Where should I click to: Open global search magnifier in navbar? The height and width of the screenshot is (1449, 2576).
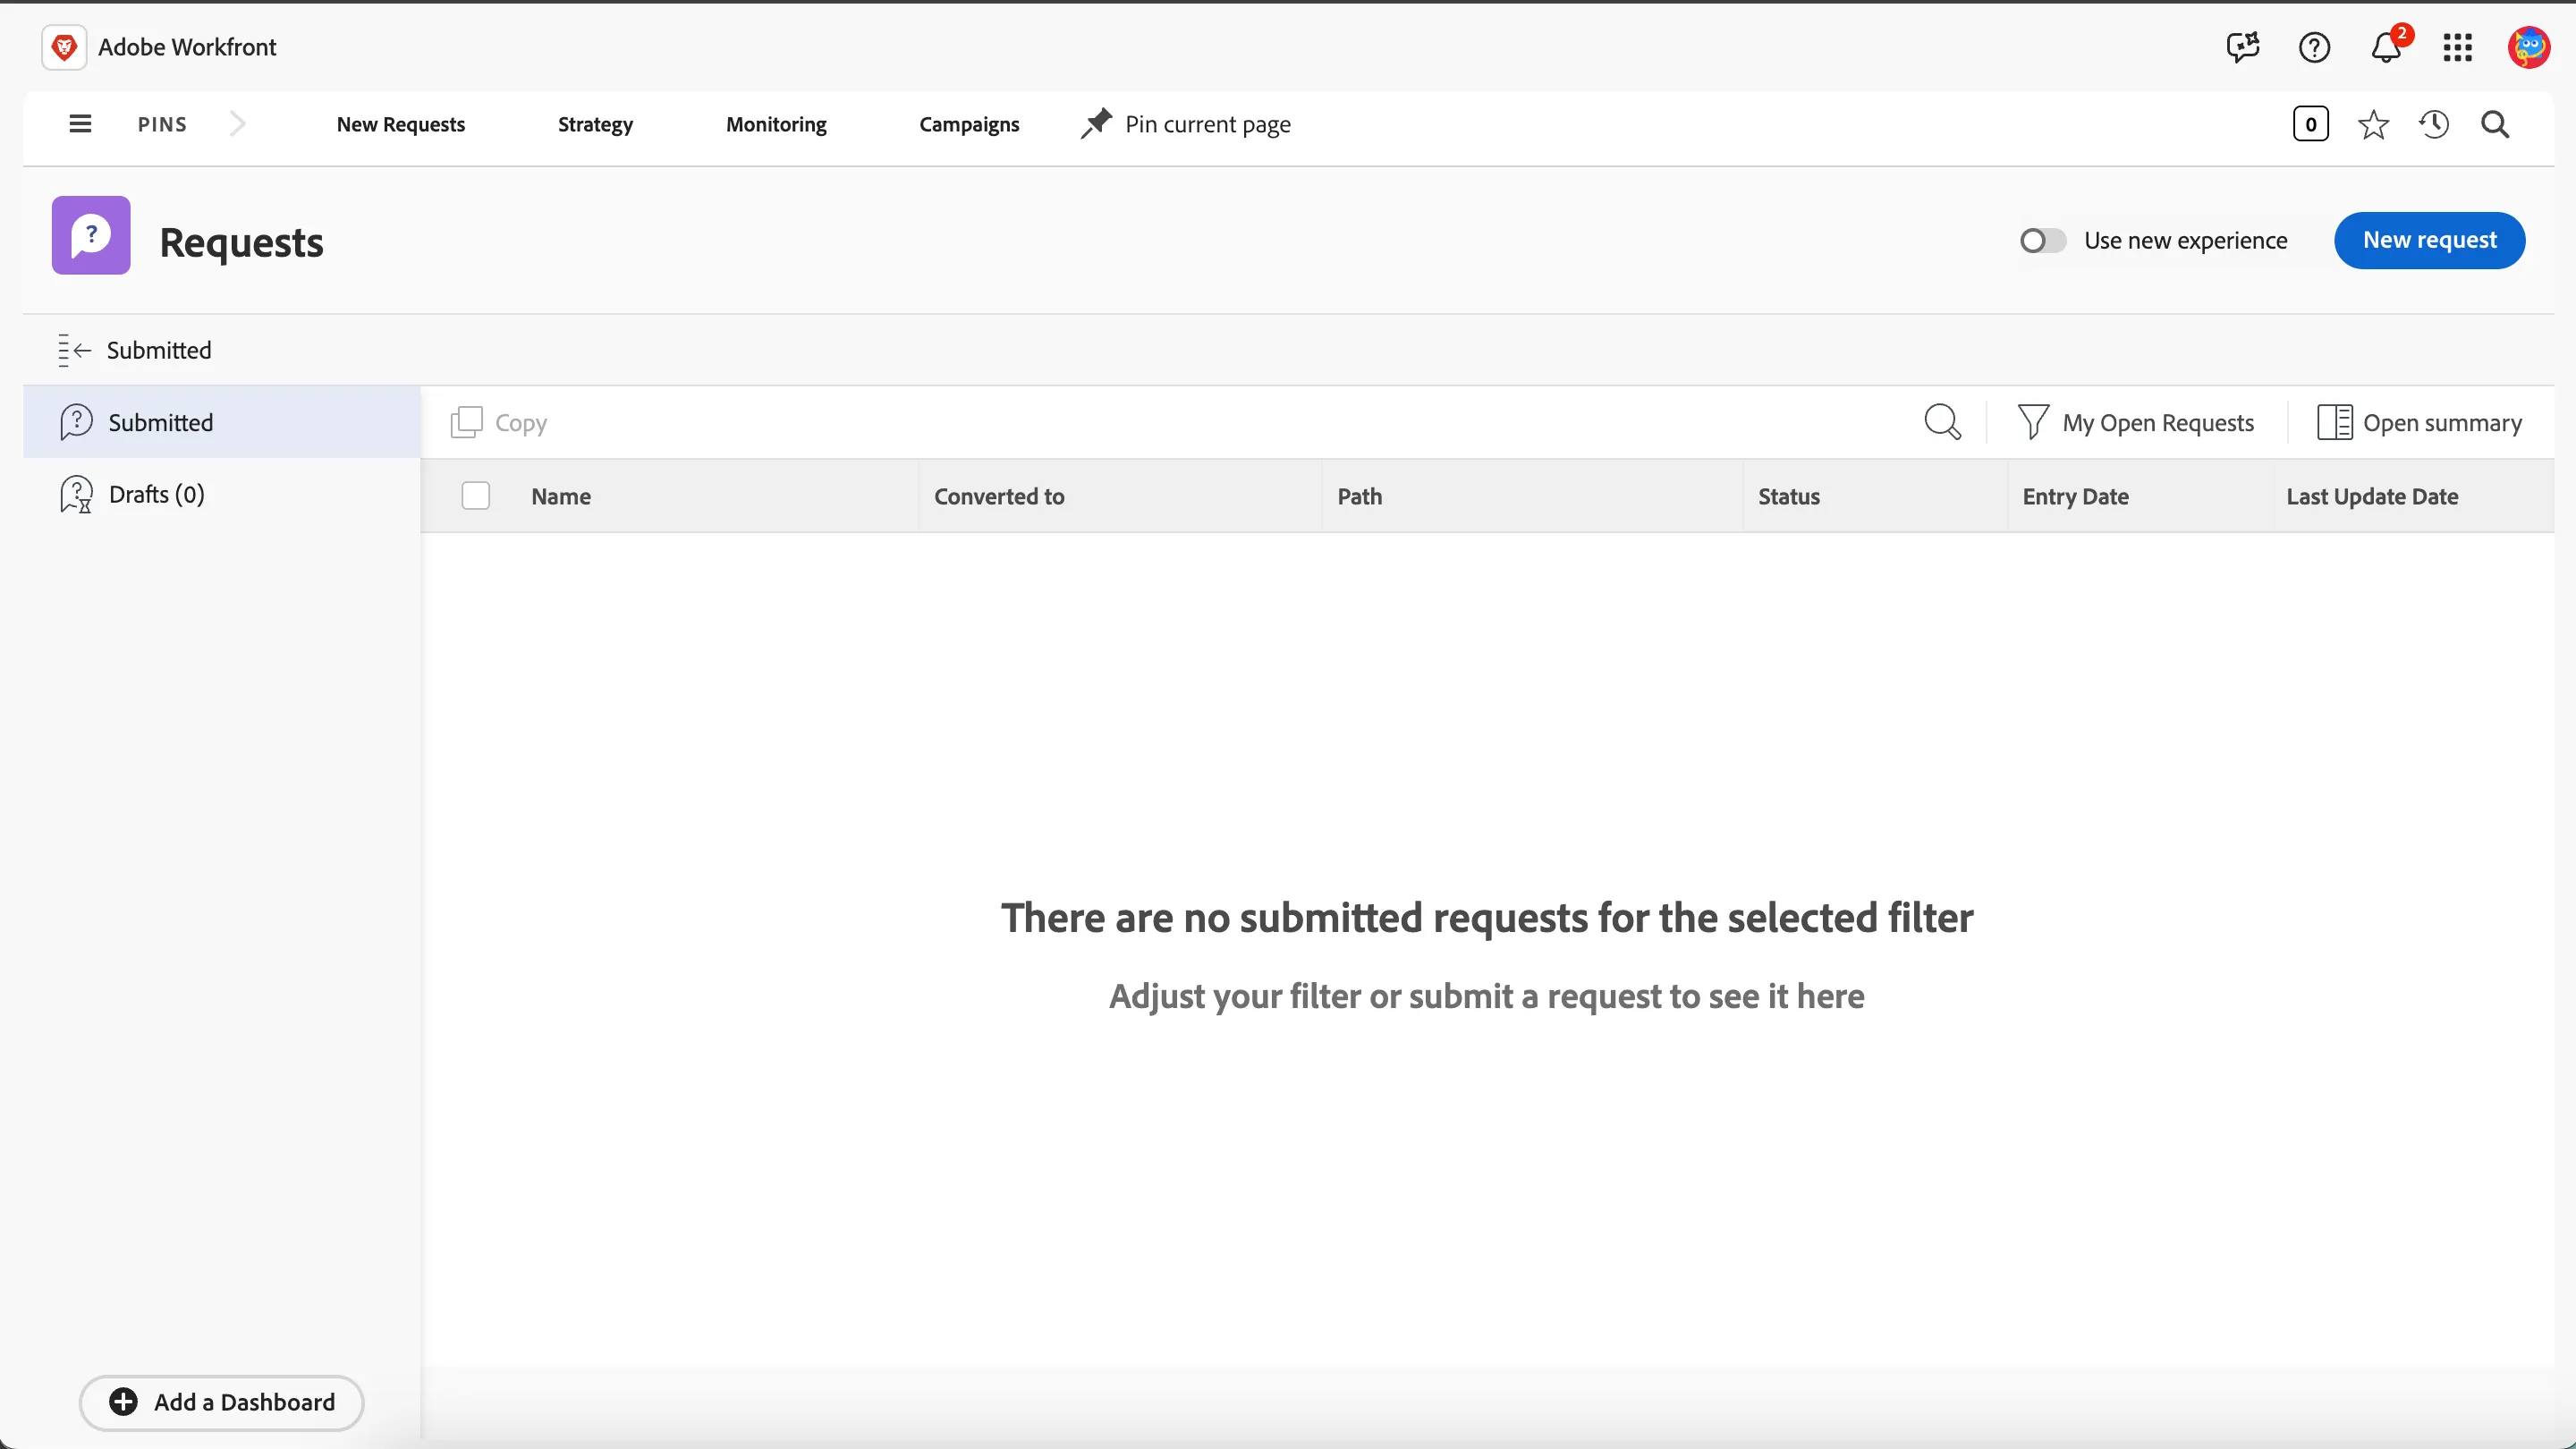pos(2495,124)
